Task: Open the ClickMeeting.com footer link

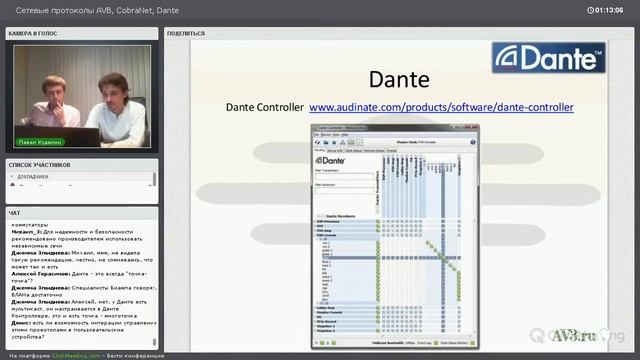Action: (x=76, y=356)
